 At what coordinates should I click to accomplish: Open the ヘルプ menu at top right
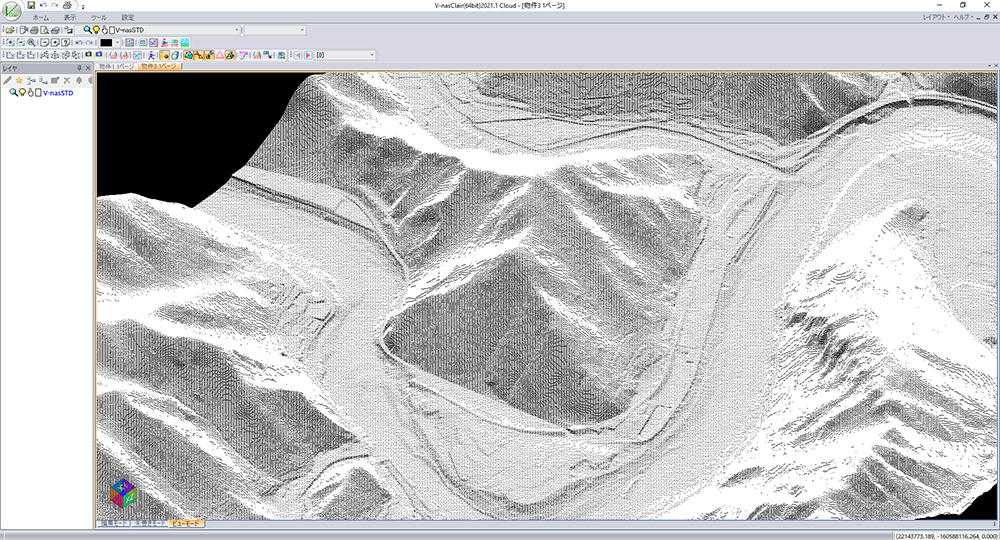click(963, 17)
